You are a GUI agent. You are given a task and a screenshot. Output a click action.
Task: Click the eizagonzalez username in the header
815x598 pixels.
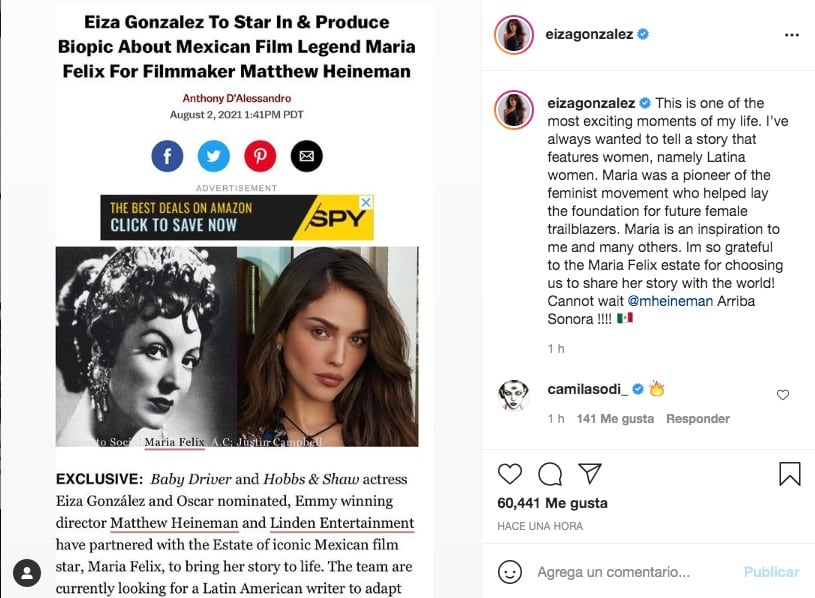[591, 34]
